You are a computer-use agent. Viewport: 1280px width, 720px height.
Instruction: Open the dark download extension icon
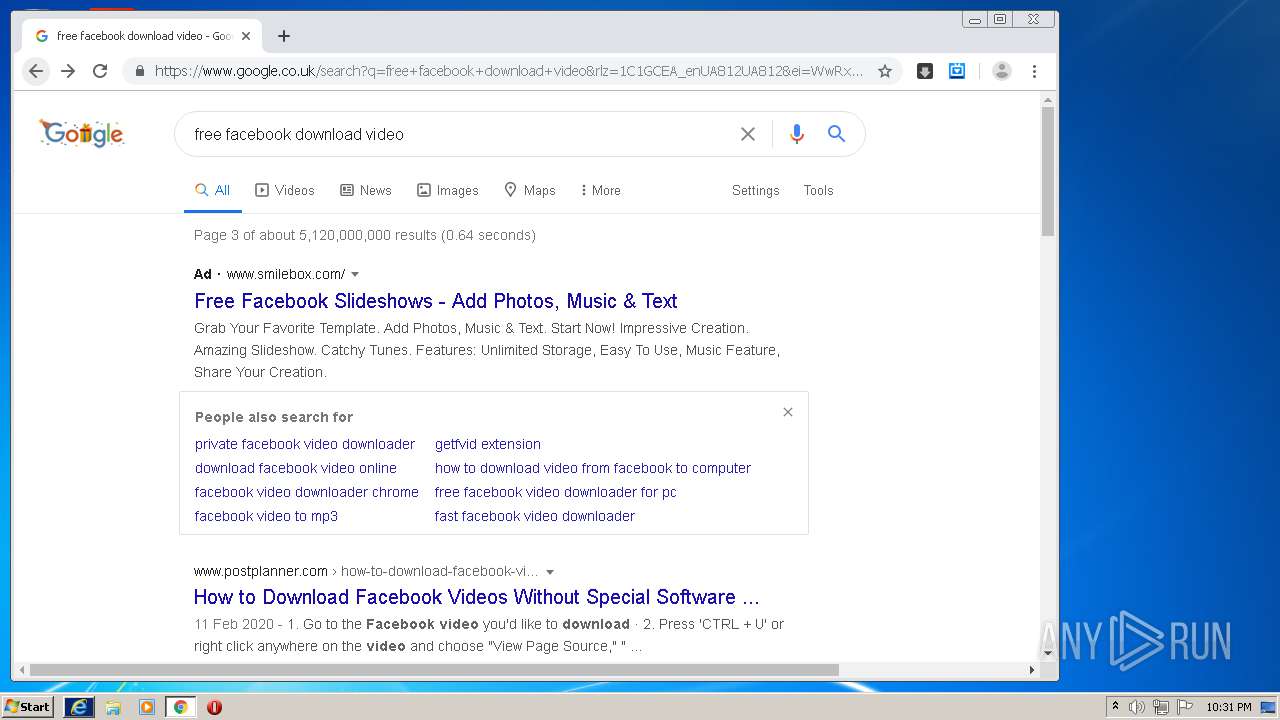[x=925, y=71]
